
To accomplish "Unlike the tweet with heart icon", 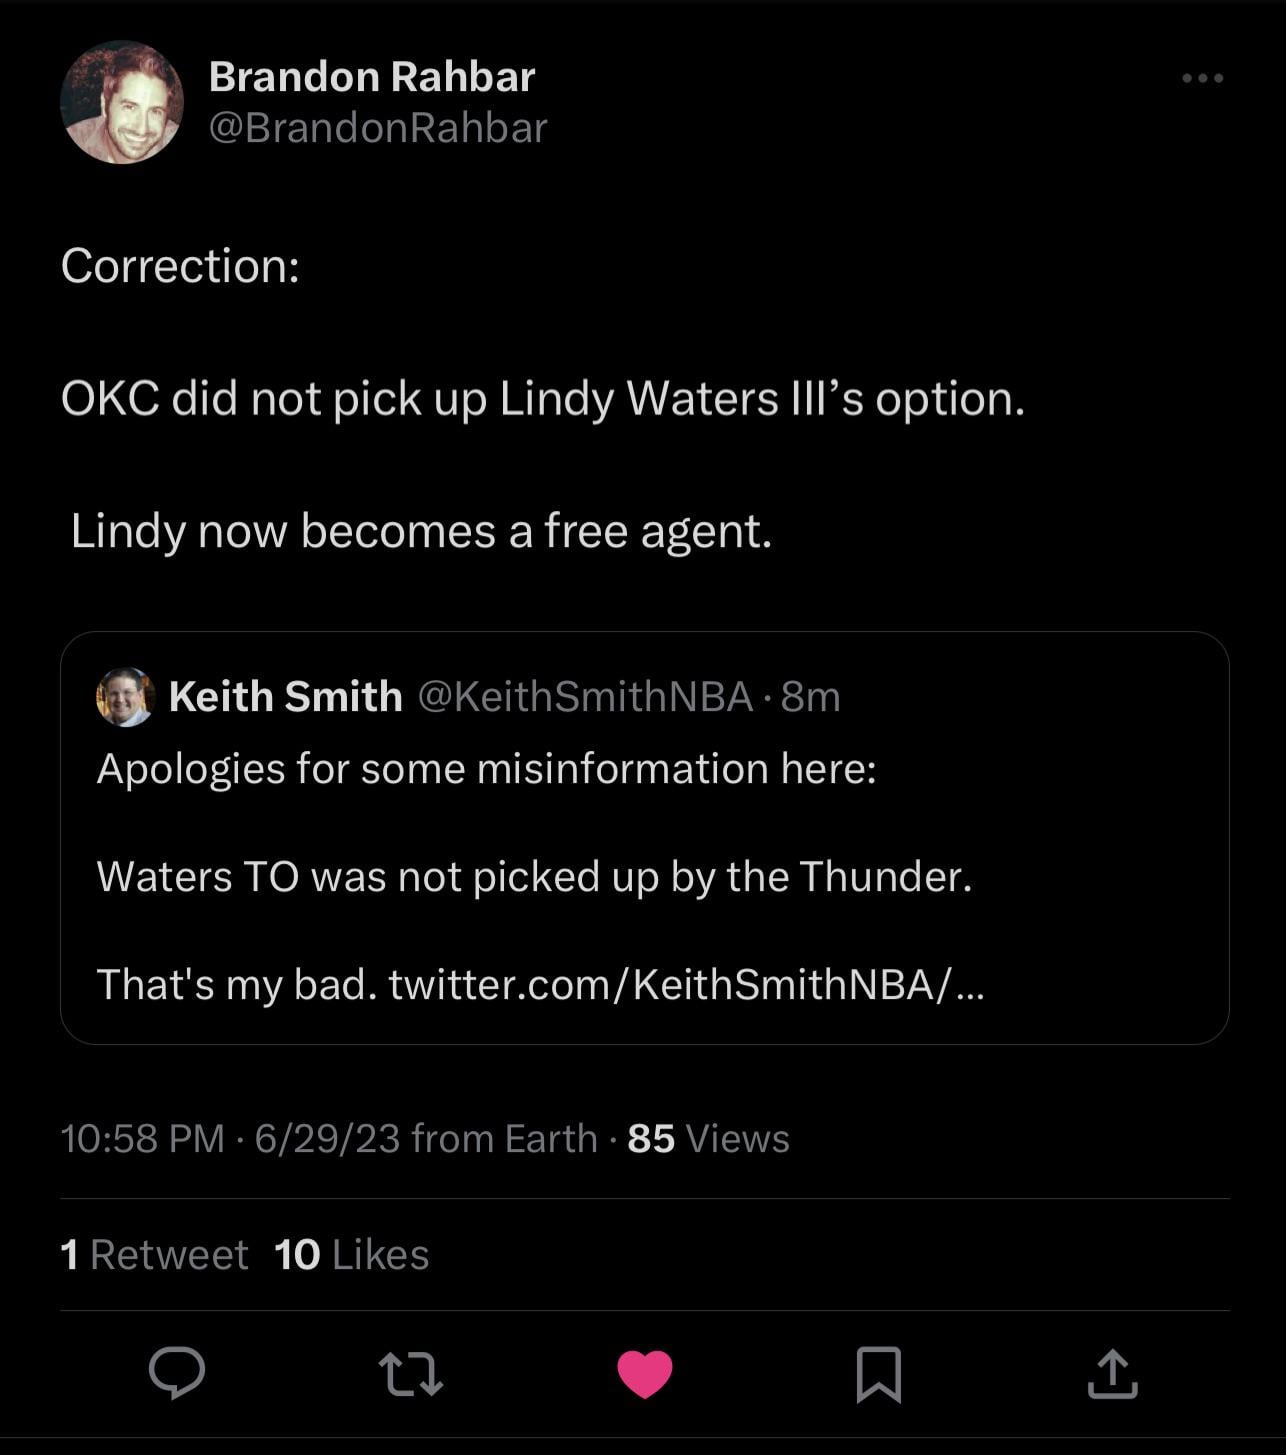I will [x=645, y=1373].
